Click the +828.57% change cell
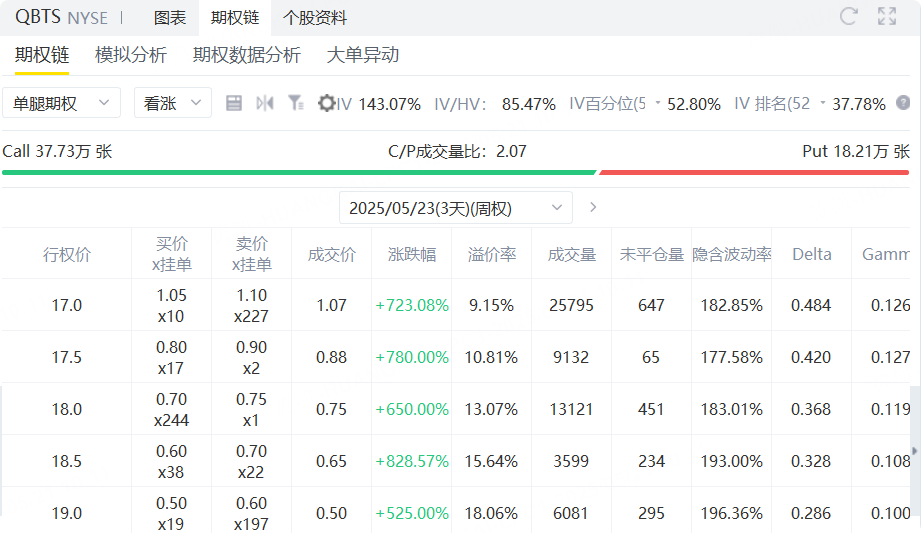This screenshot has width=921, height=533. 412,461
